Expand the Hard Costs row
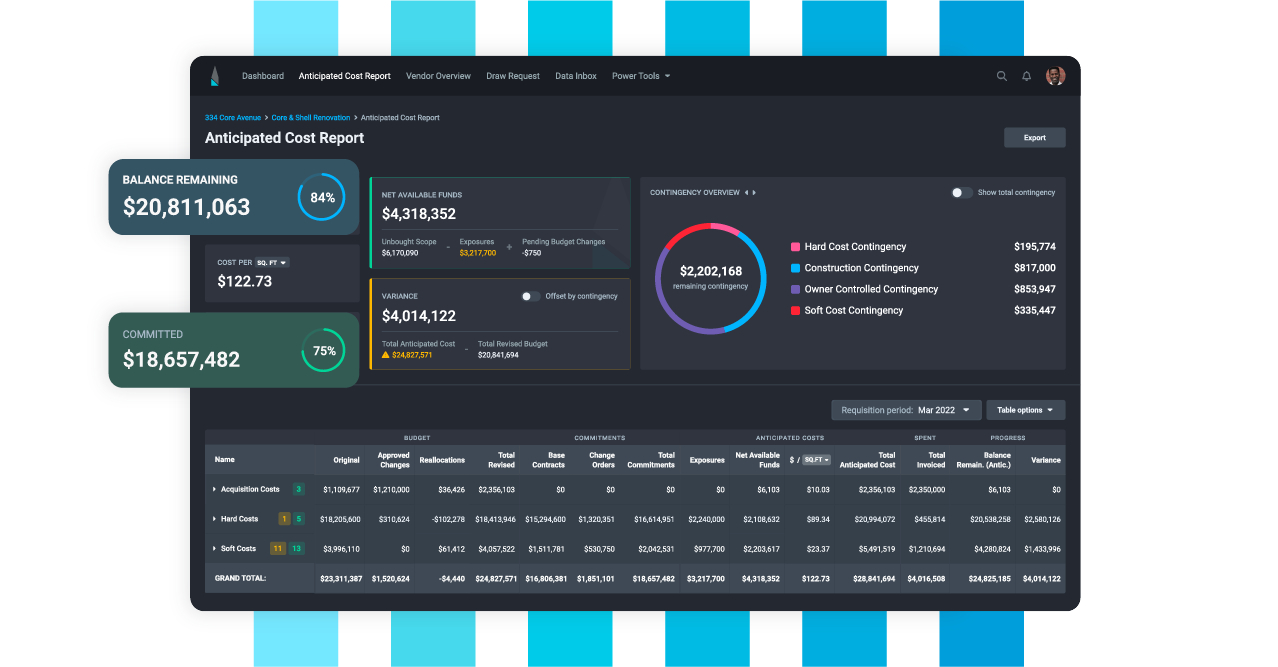 pyautogui.click(x=215, y=519)
